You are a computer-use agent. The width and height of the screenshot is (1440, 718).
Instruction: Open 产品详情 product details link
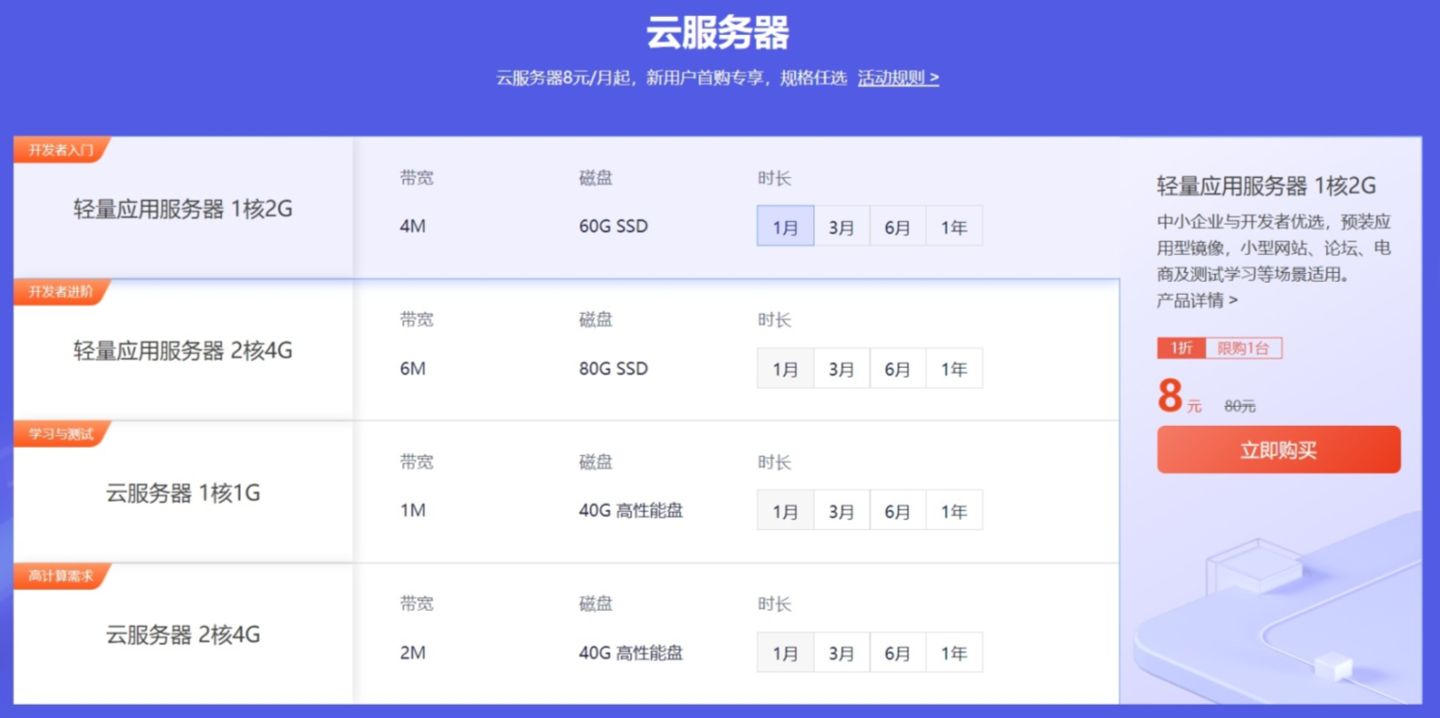(x=1197, y=300)
